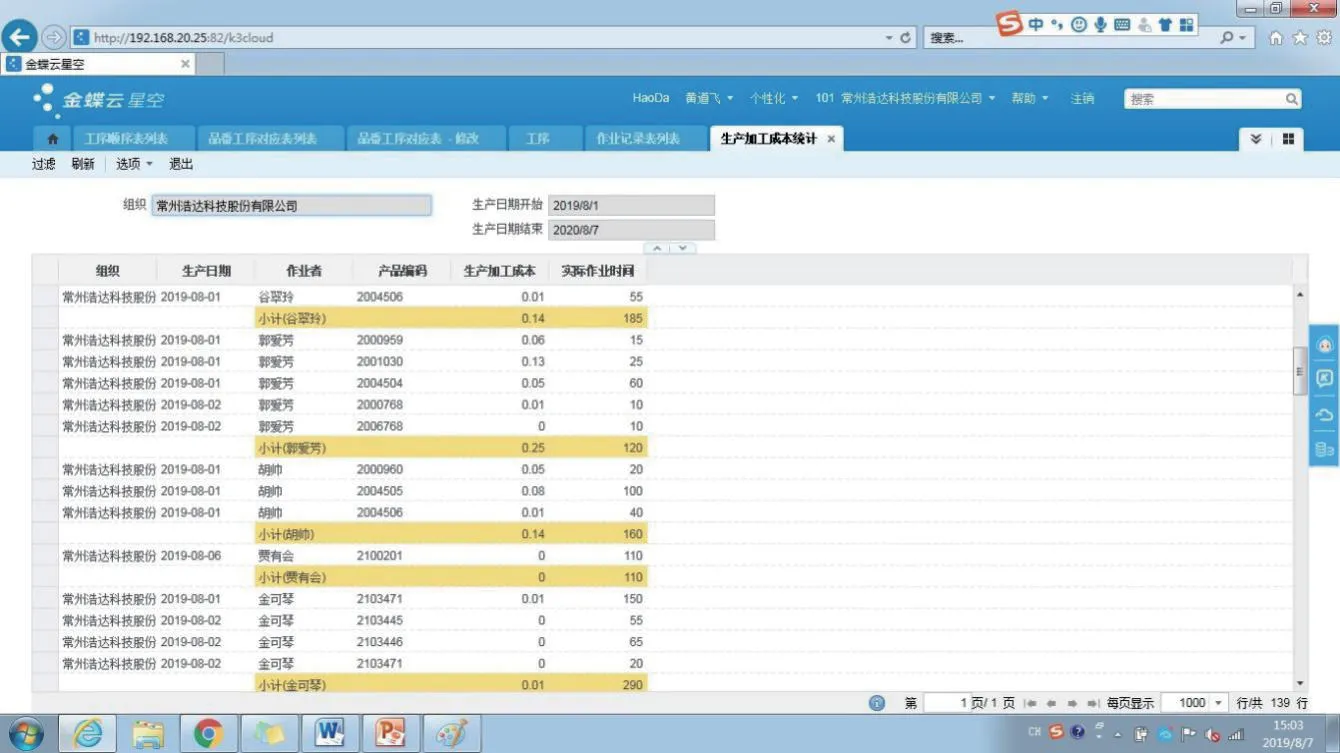Sort by 生产加工成本 column header
Image resolution: width=1340 pixels, height=753 pixels.
(500, 271)
